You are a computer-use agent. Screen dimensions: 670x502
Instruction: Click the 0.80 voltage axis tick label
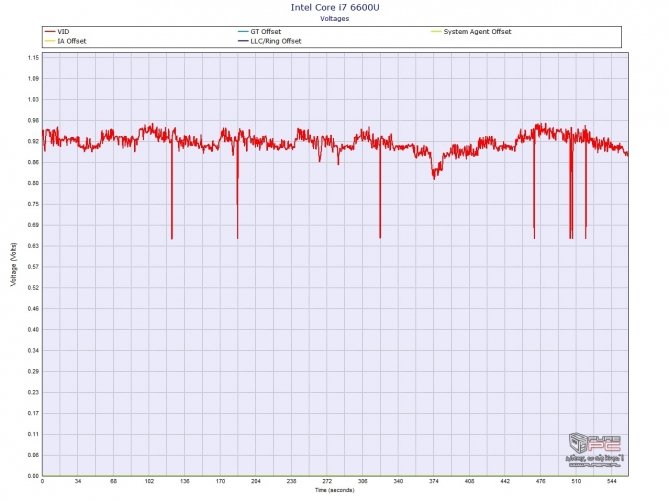click(33, 183)
